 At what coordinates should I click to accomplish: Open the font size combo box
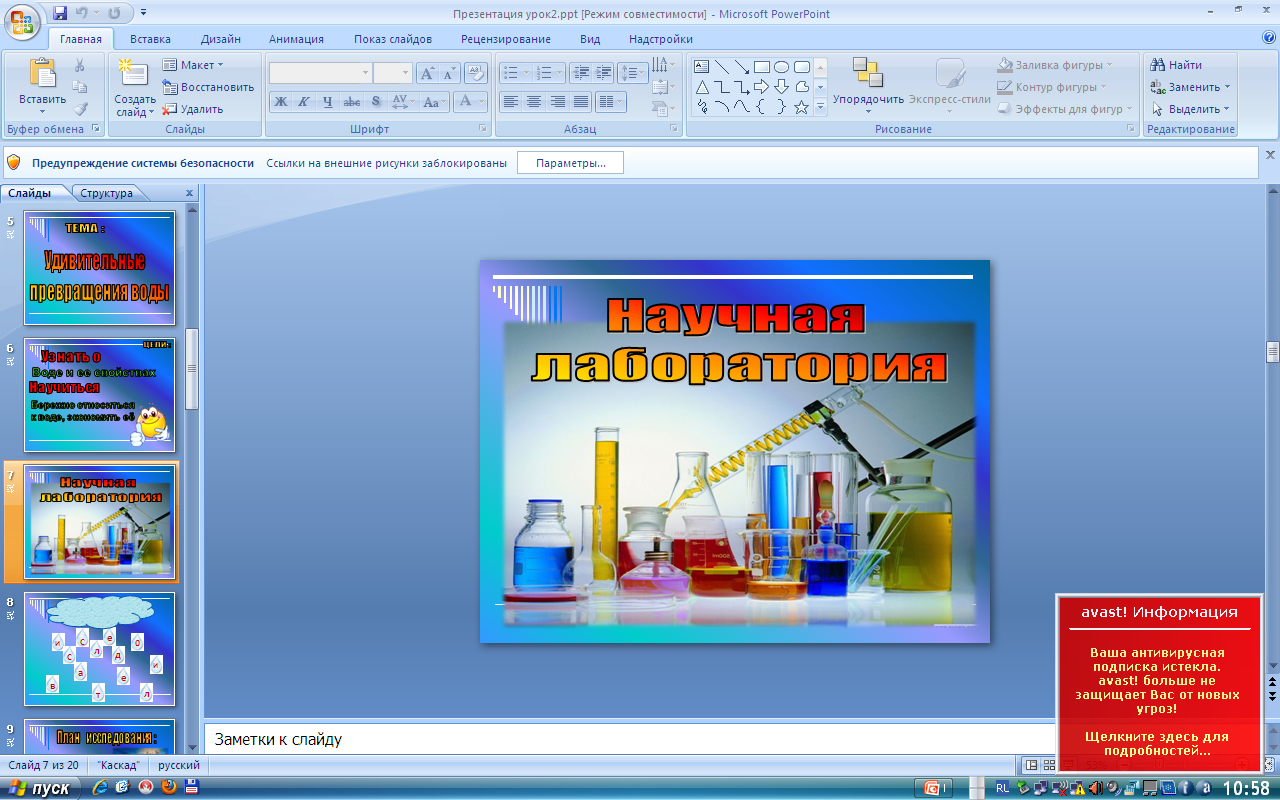point(393,73)
